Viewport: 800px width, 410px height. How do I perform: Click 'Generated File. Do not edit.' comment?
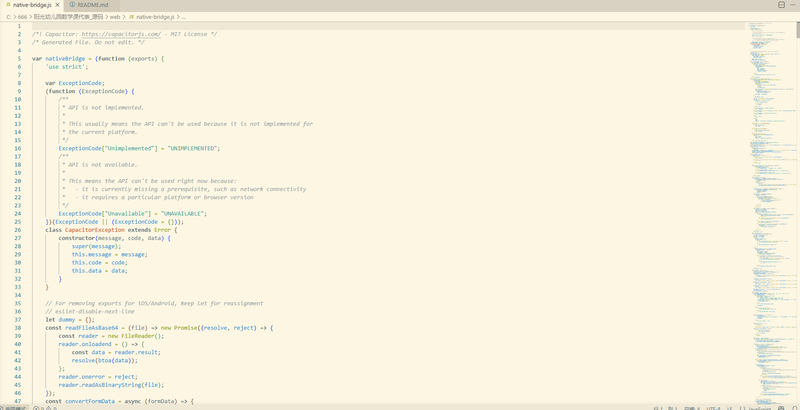(88, 42)
